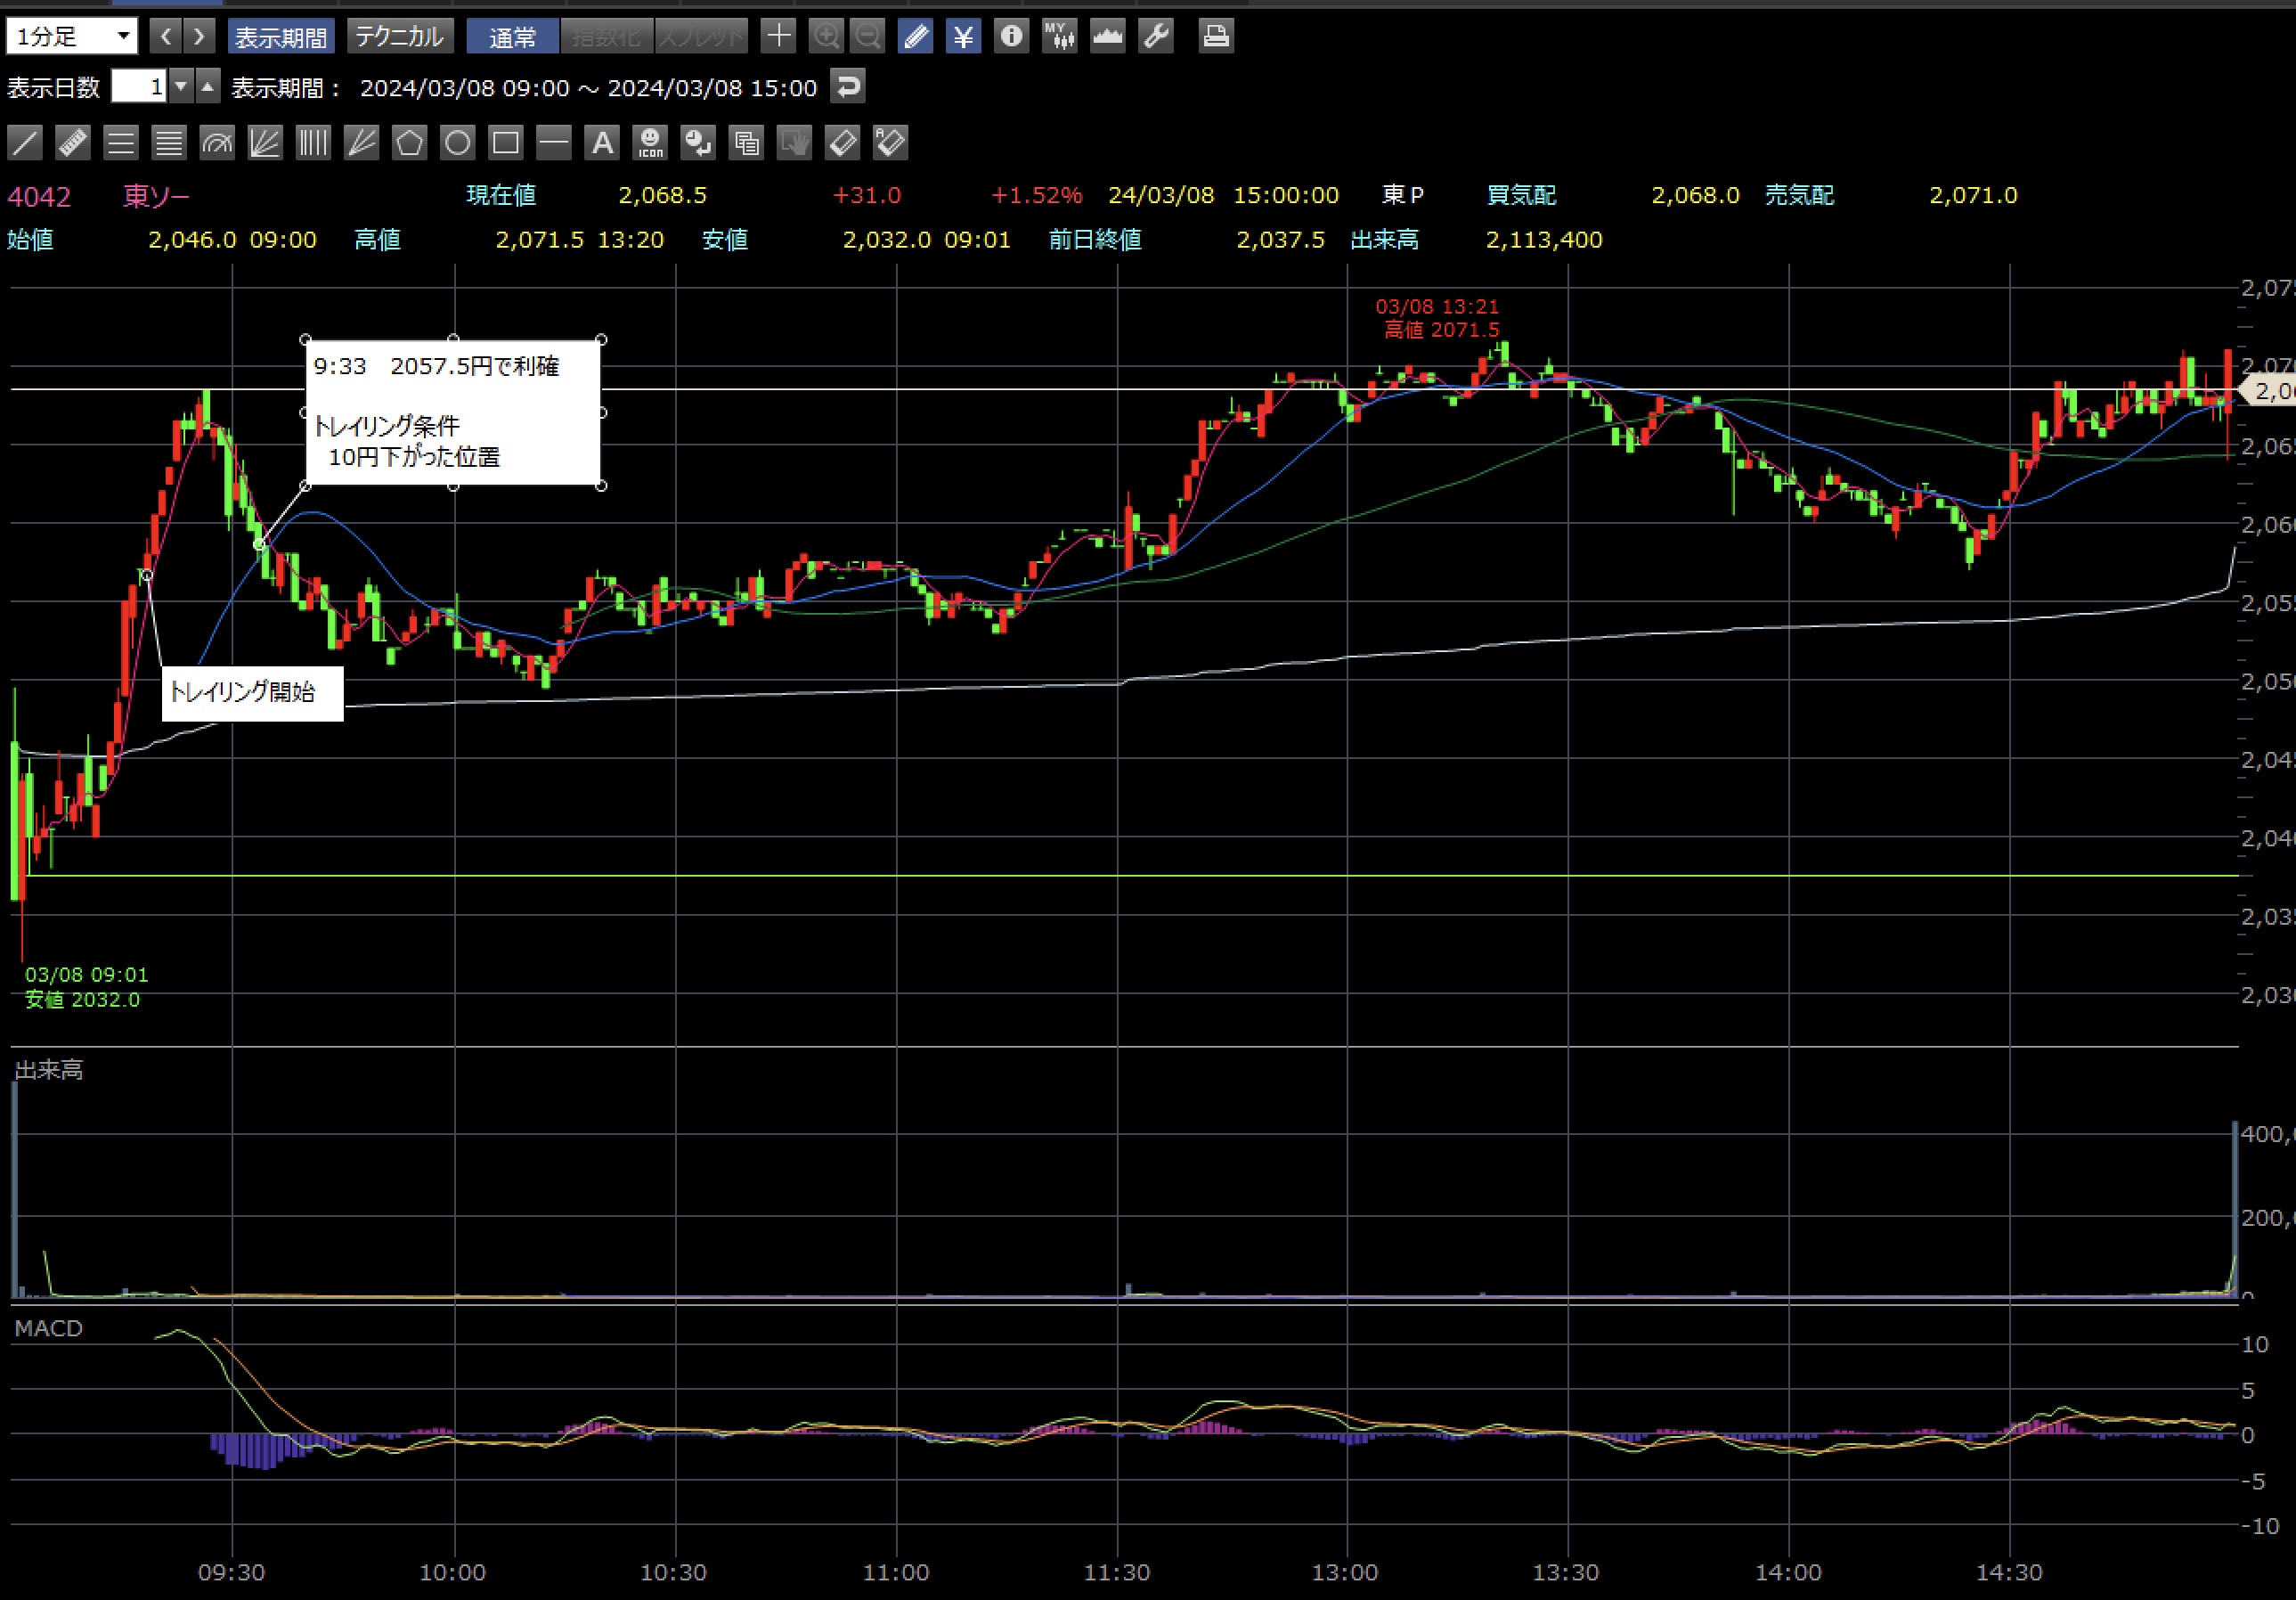Image resolution: width=2296 pixels, height=1600 pixels.
Task: Open chart settings wrench icon
Action: [x=1156, y=37]
